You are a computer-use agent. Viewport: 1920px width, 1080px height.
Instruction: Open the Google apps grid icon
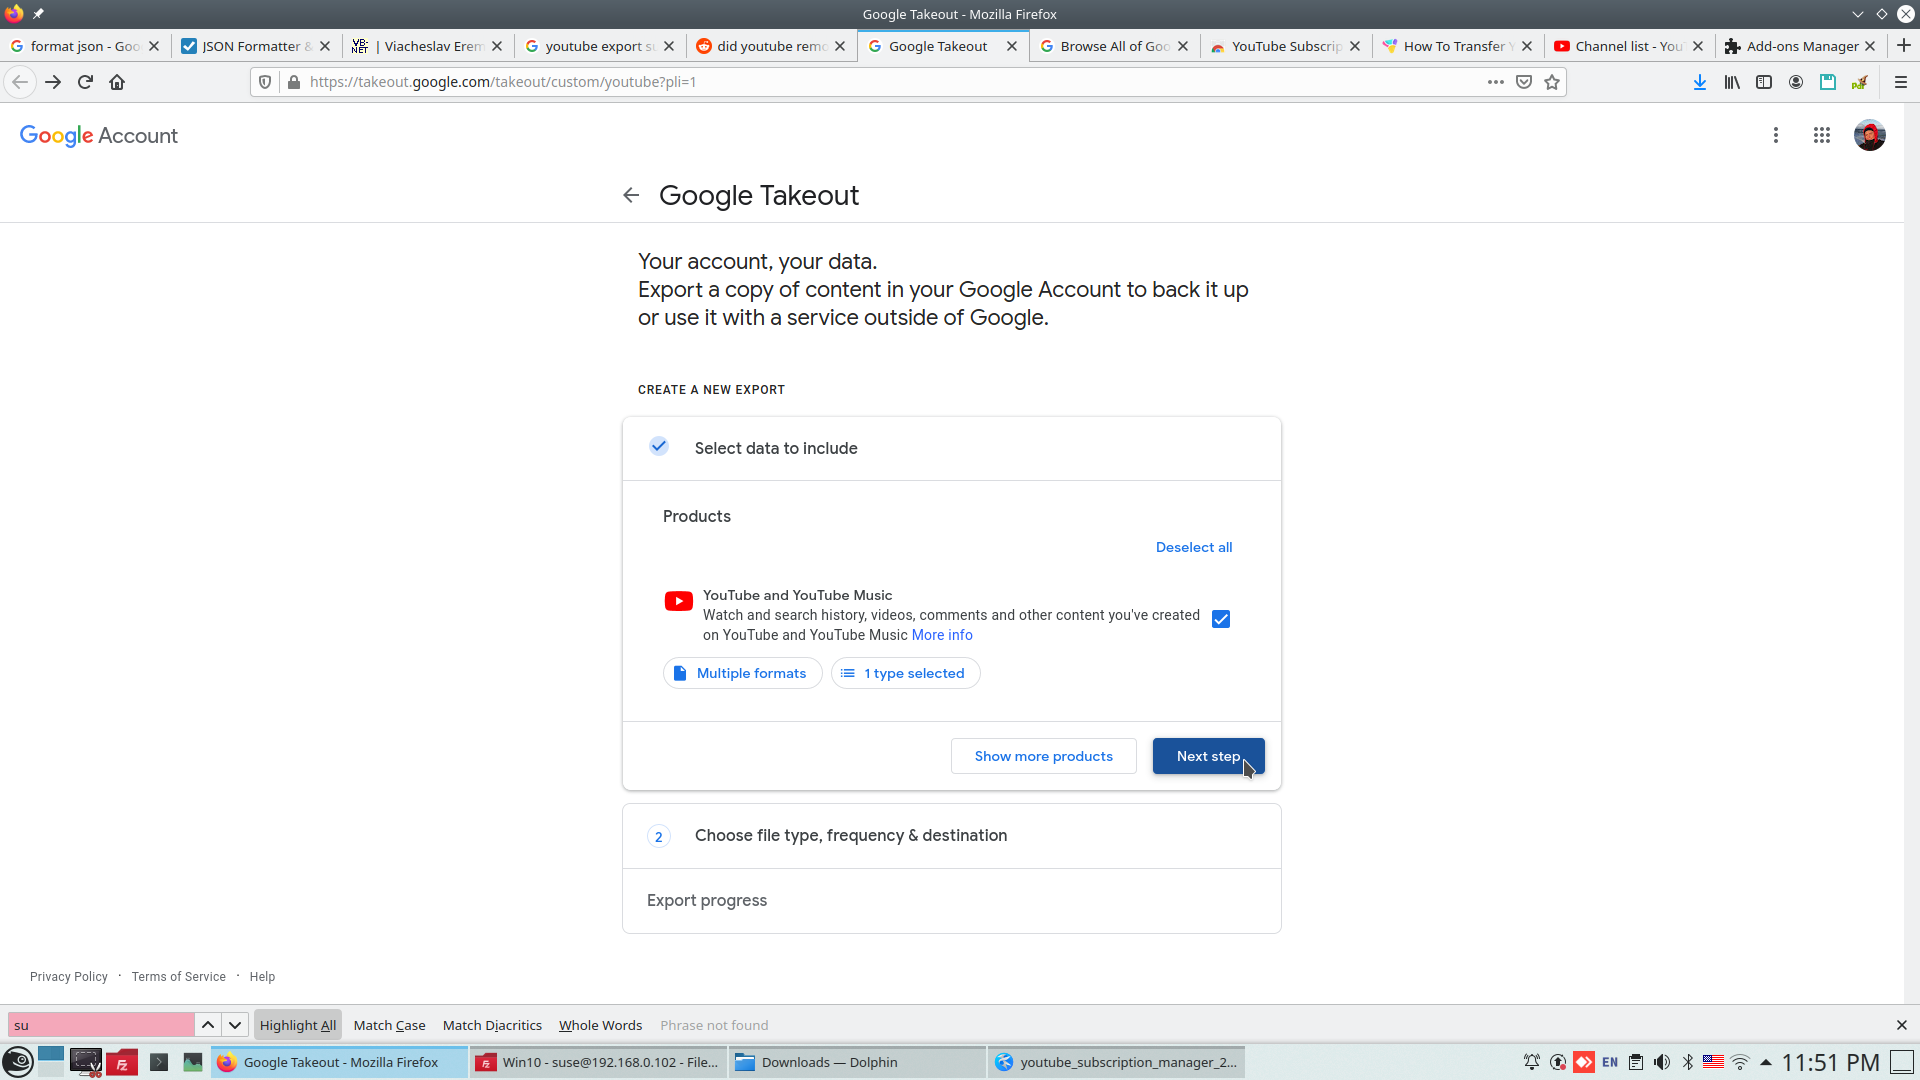tap(1821, 135)
